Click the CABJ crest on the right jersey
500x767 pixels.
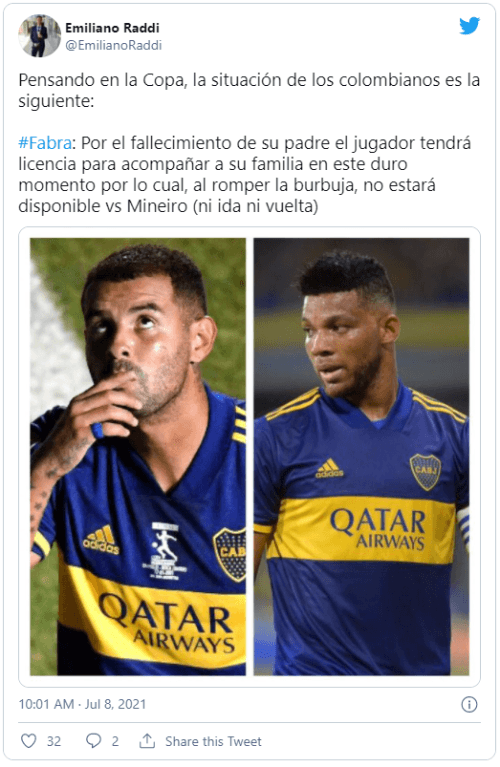[x=425, y=471]
